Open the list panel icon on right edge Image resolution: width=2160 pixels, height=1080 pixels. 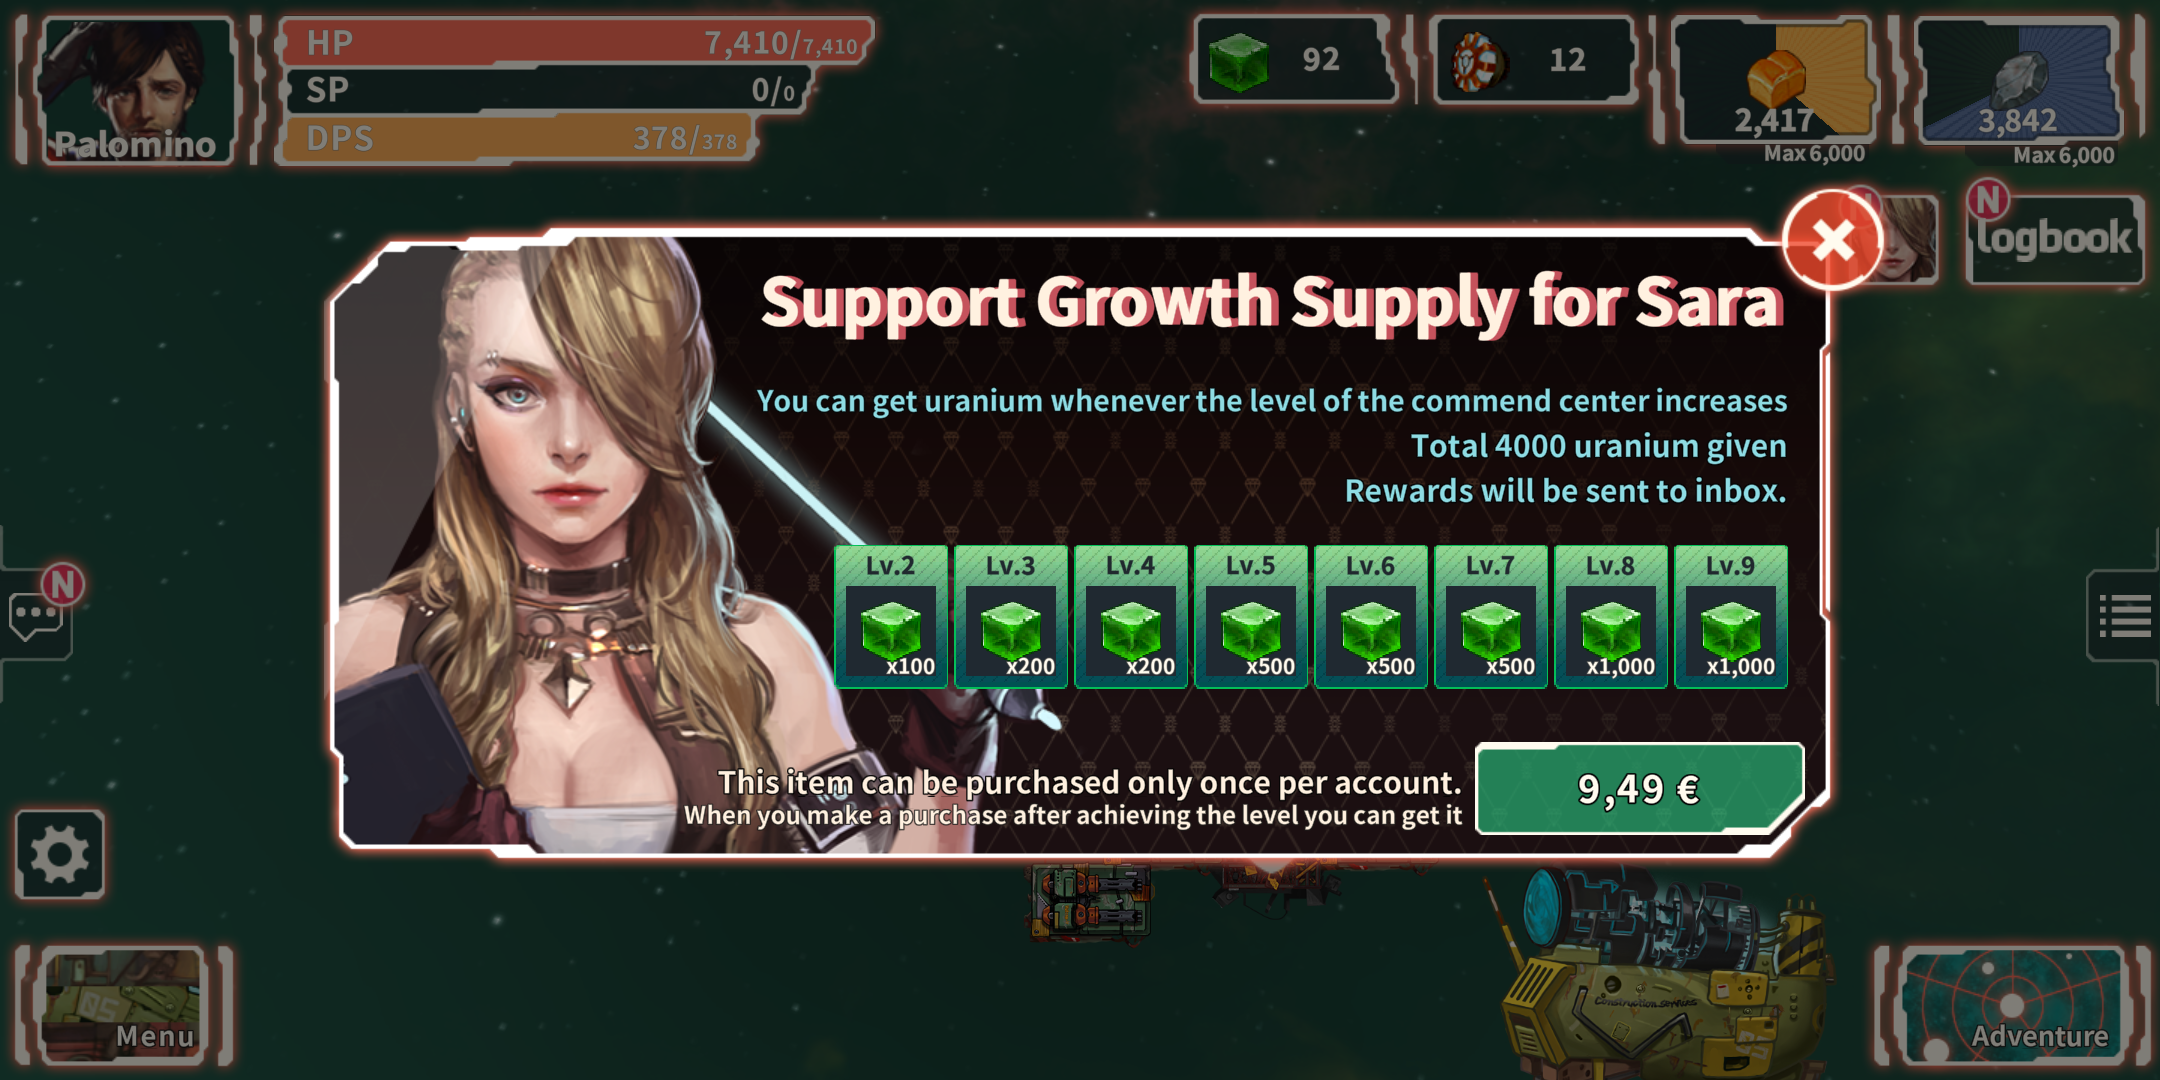2124,616
